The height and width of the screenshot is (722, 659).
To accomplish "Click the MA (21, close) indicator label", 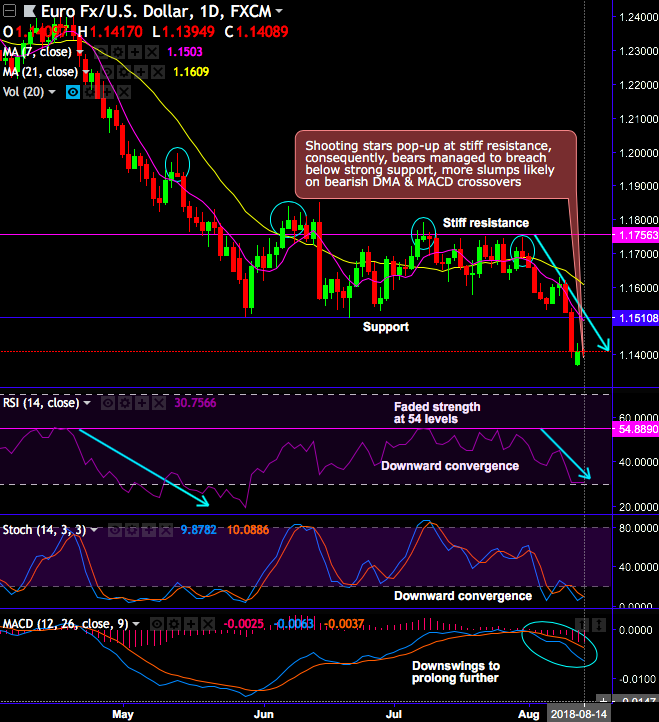I will pyautogui.click(x=41, y=72).
